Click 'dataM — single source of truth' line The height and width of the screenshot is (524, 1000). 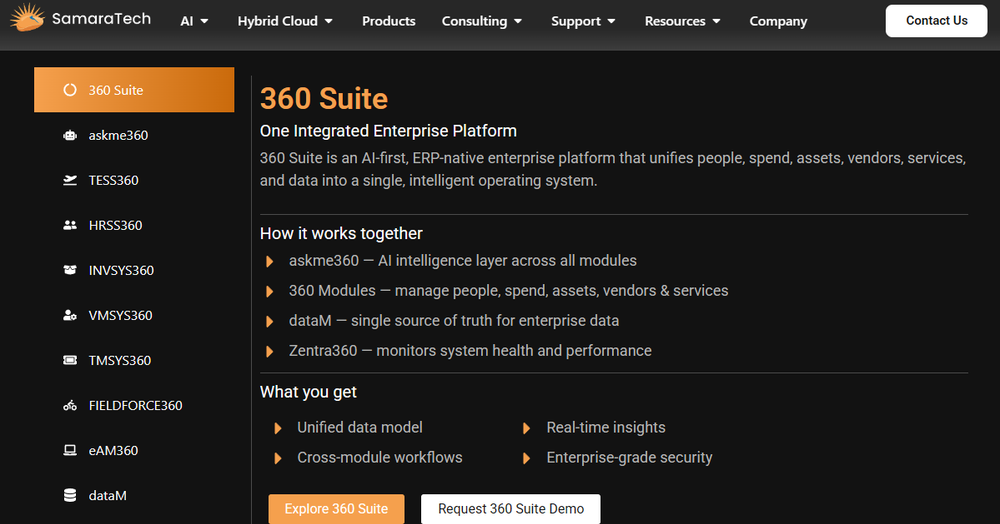click(453, 321)
